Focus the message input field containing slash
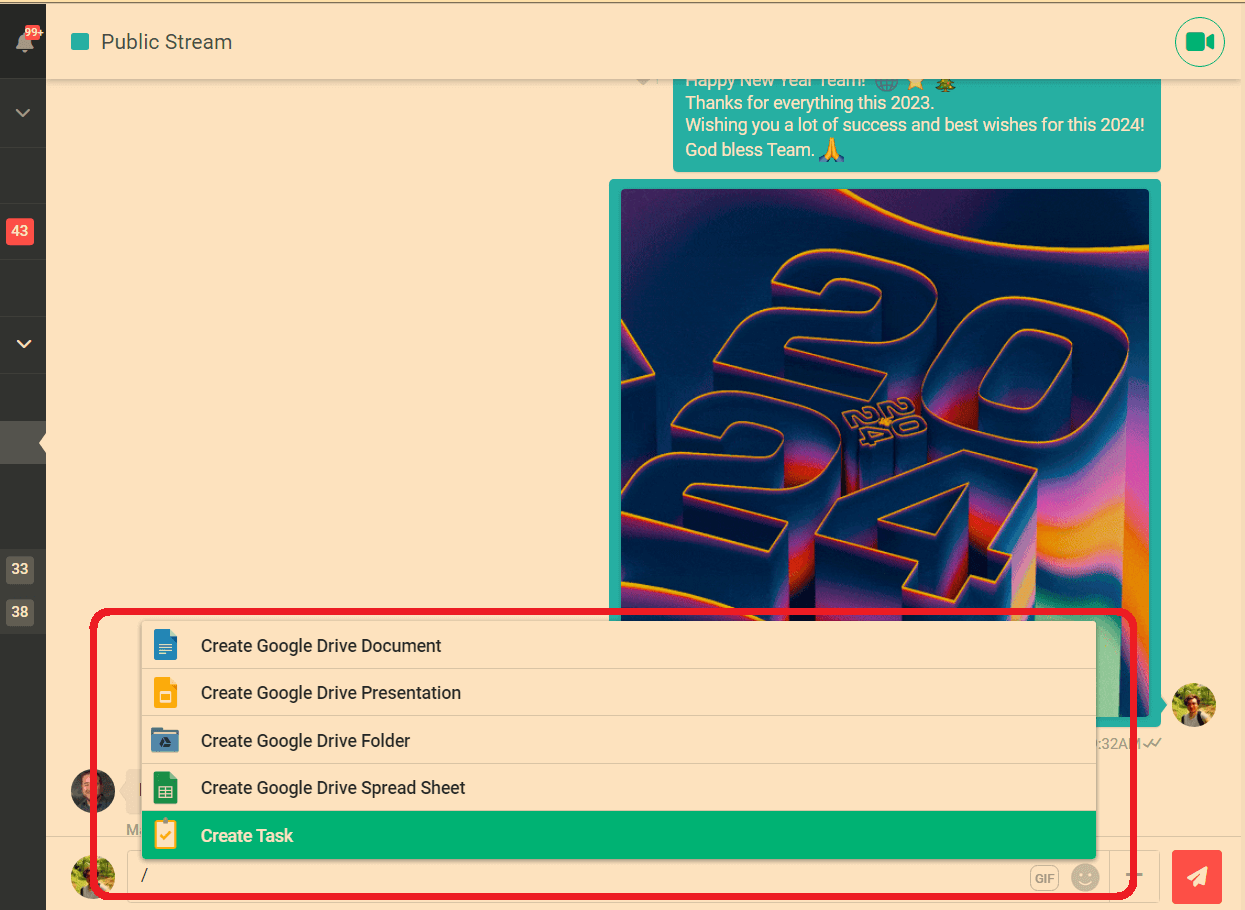 [x=580, y=877]
